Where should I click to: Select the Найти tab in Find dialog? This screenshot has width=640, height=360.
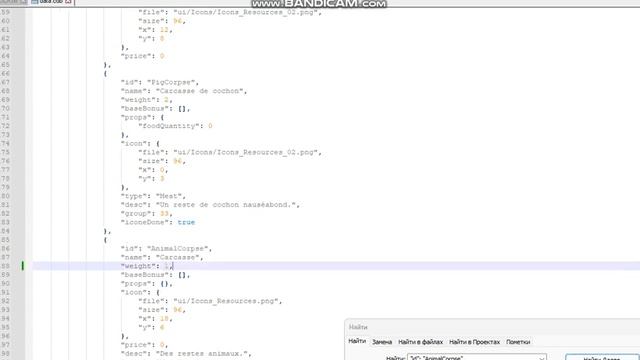point(357,341)
